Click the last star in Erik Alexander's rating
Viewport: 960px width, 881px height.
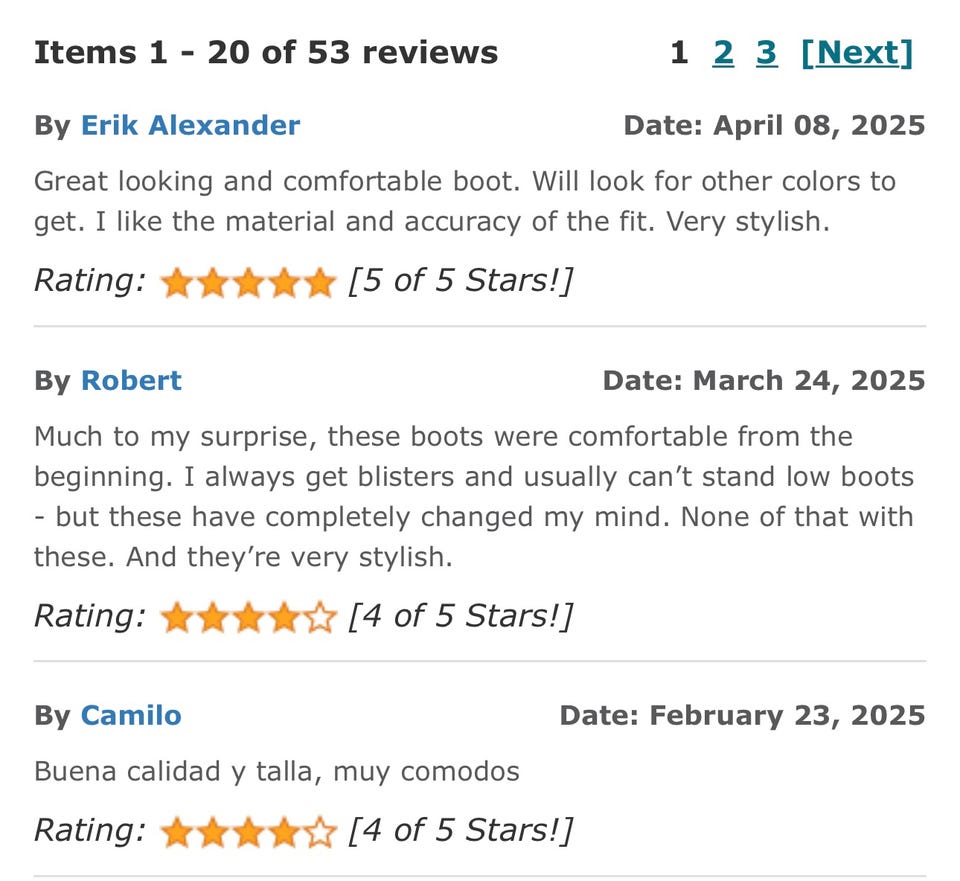point(319,284)
